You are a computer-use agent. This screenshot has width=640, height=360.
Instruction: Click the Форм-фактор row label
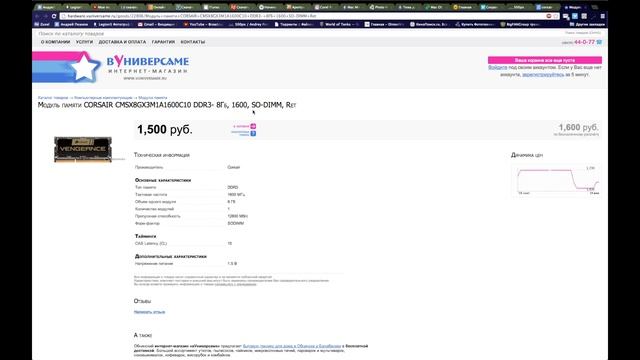point(147,224)
